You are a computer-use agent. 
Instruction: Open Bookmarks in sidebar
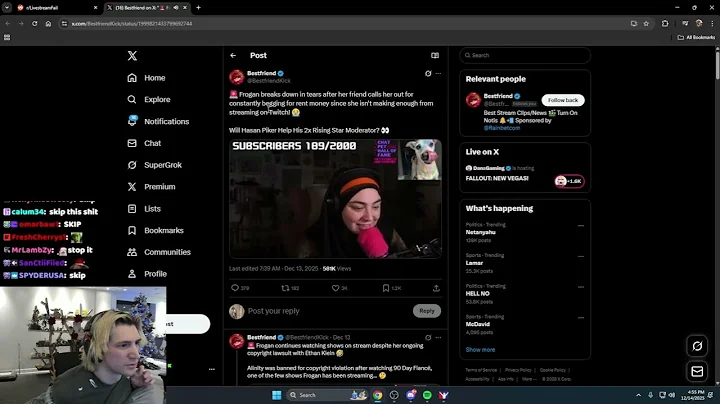(x=155, y=230)
